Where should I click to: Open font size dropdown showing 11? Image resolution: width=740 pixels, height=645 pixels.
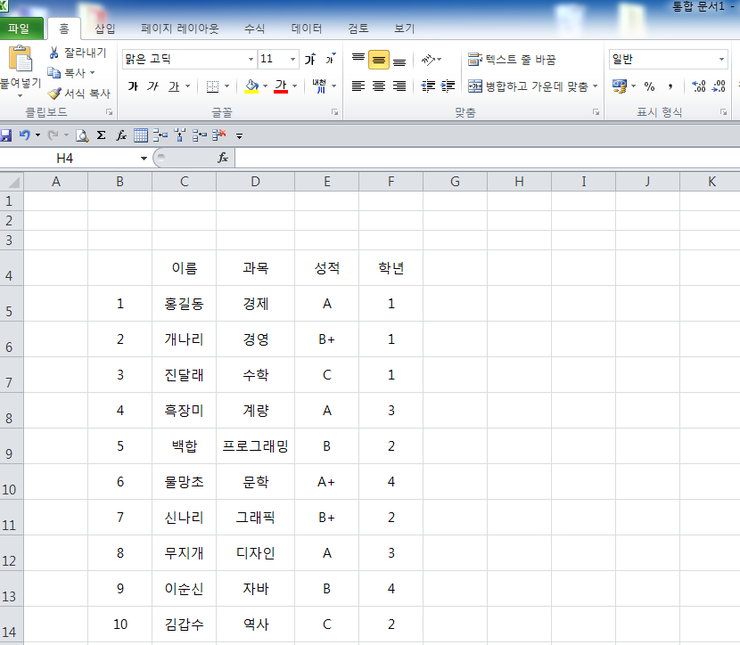click(293, 59)
